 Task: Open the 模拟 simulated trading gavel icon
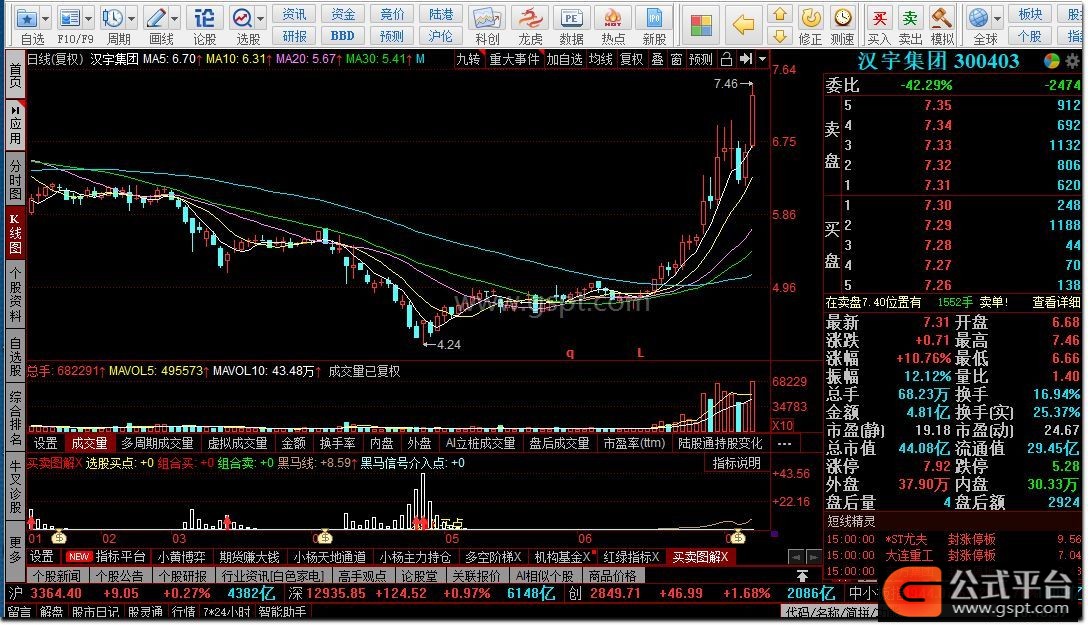point(942,18)
